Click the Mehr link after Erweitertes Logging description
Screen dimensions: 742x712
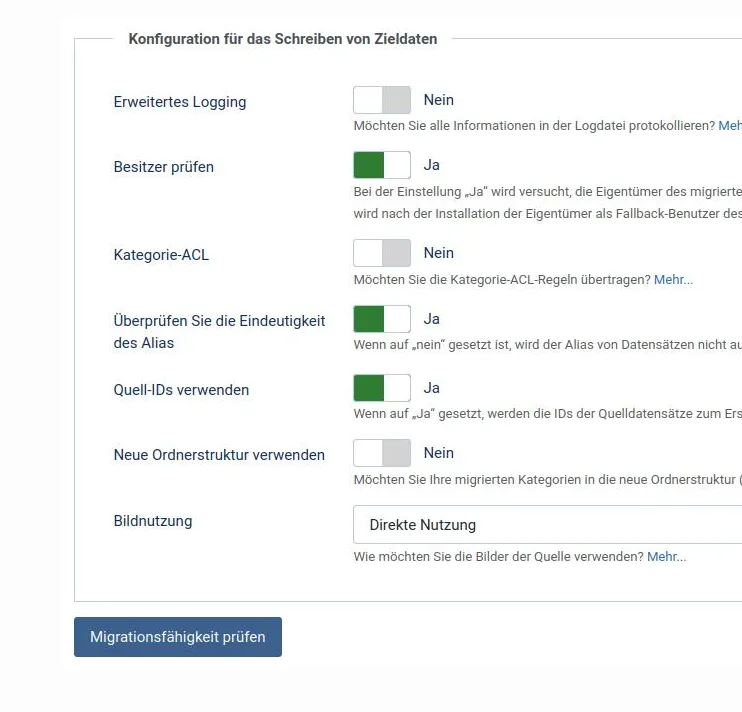click(730, 126)
